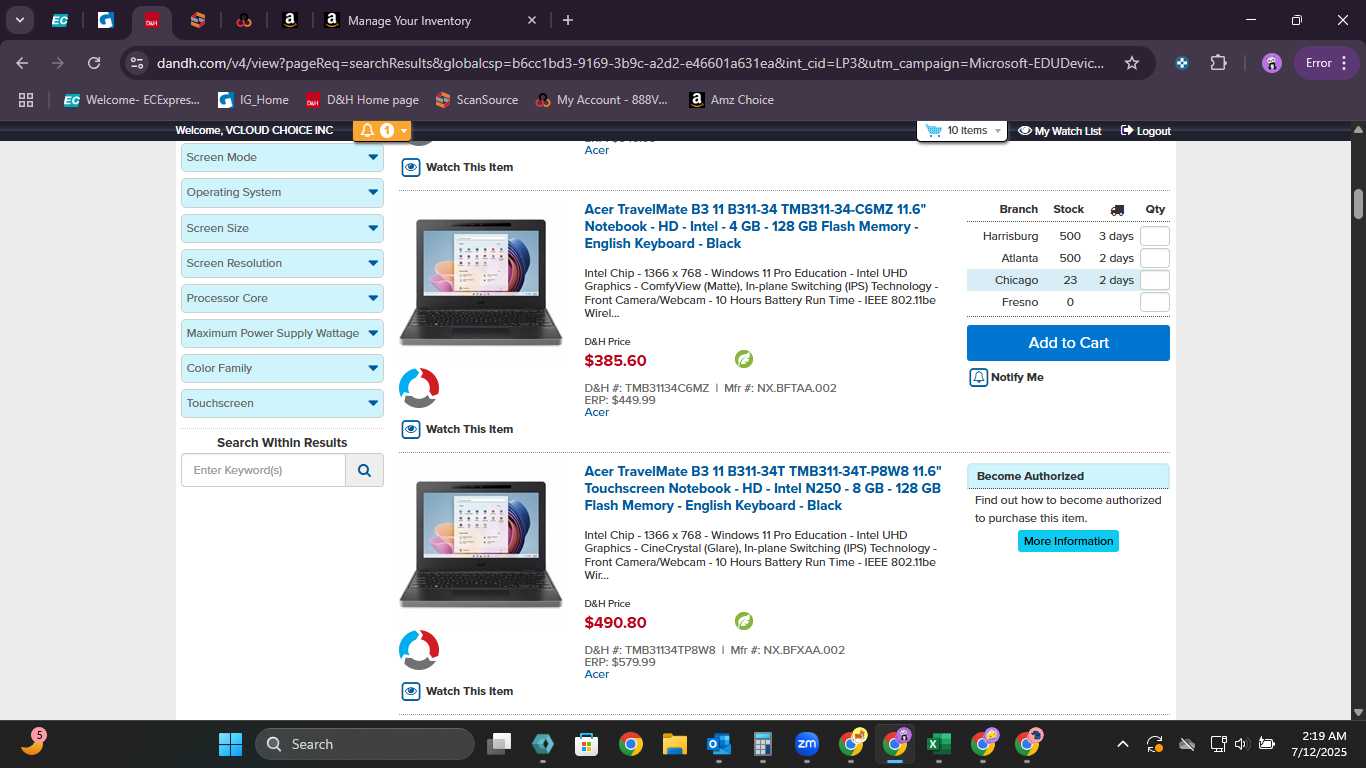Open the notification bell with badge 1
This screenshot has width=1366, height=768.
pos(382,130)
